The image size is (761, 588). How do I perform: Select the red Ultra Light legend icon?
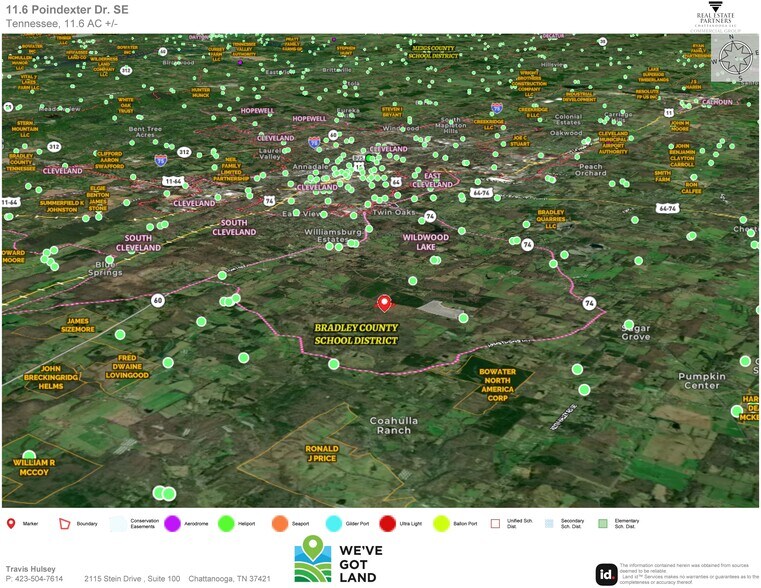(x=387, y=523)
